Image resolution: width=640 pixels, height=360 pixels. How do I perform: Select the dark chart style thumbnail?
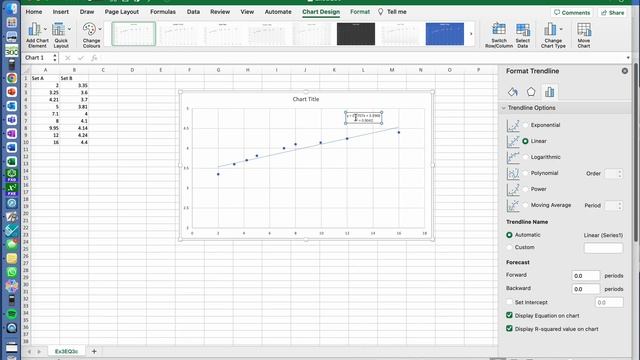(356, 34)
